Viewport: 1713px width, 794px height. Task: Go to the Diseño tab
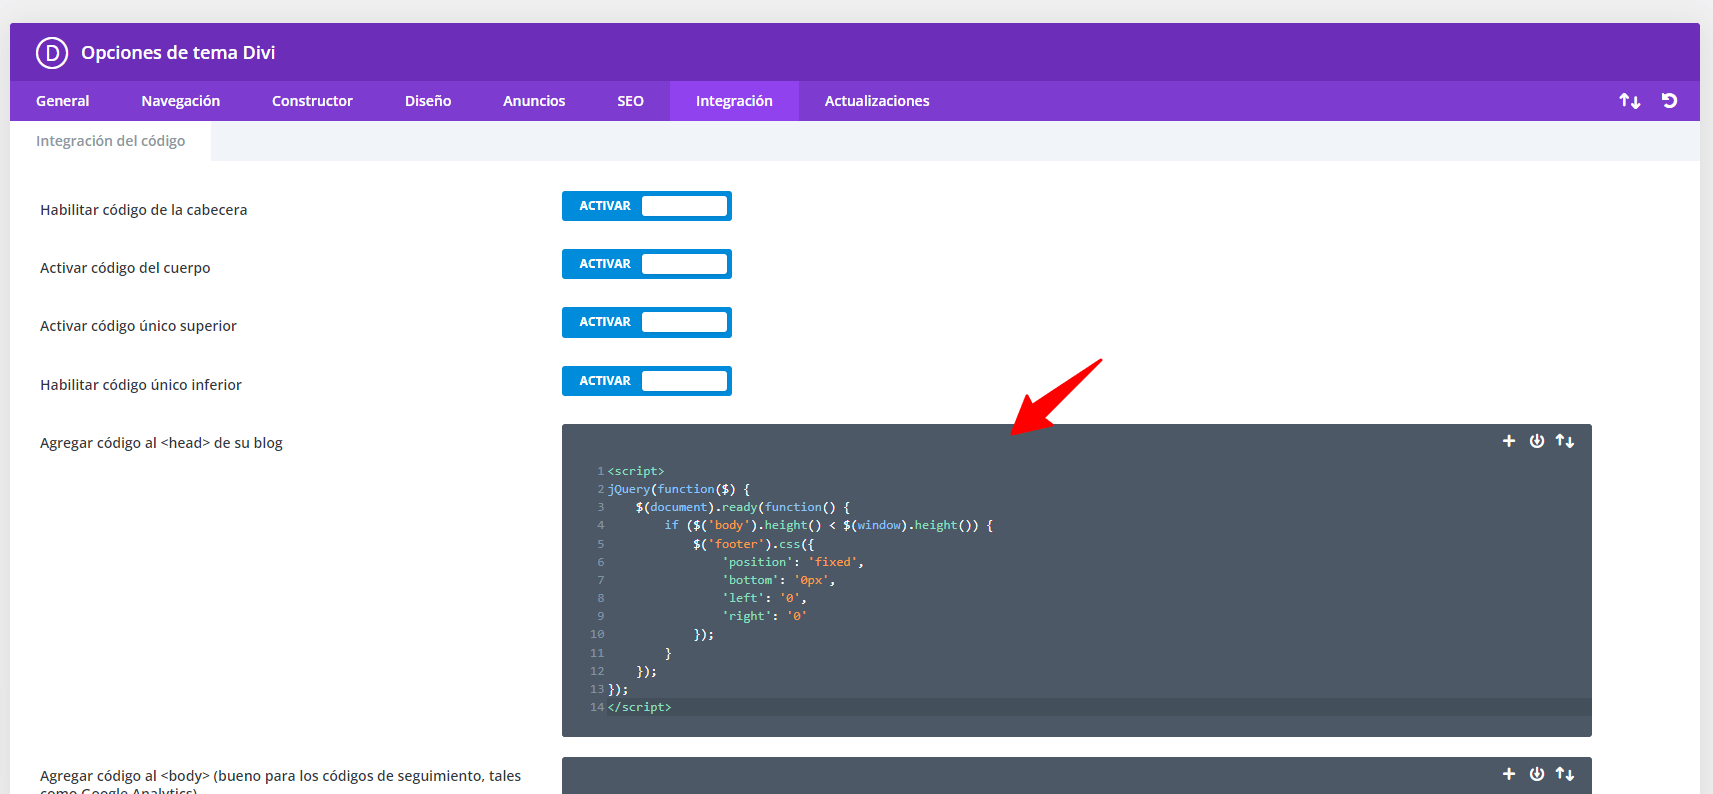(x=428, y=101)
